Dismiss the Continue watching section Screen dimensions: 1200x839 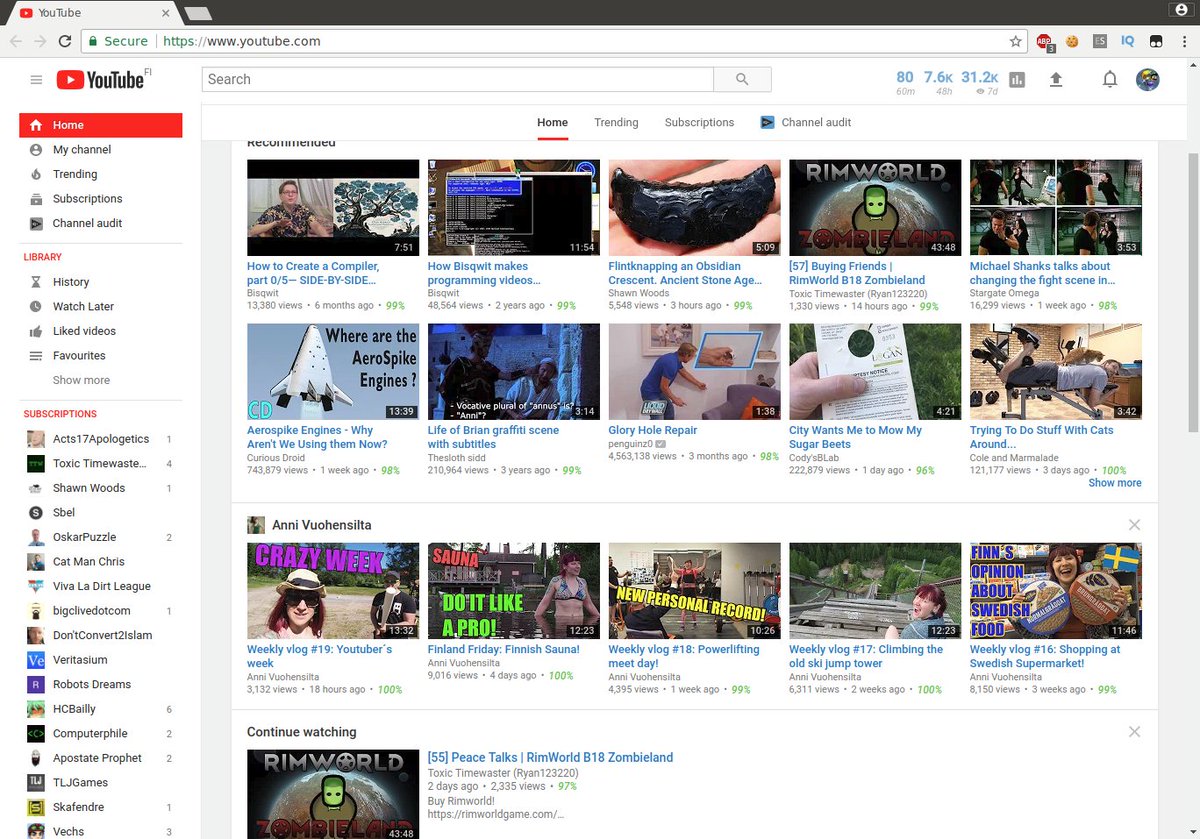(x=1134, y=732)
